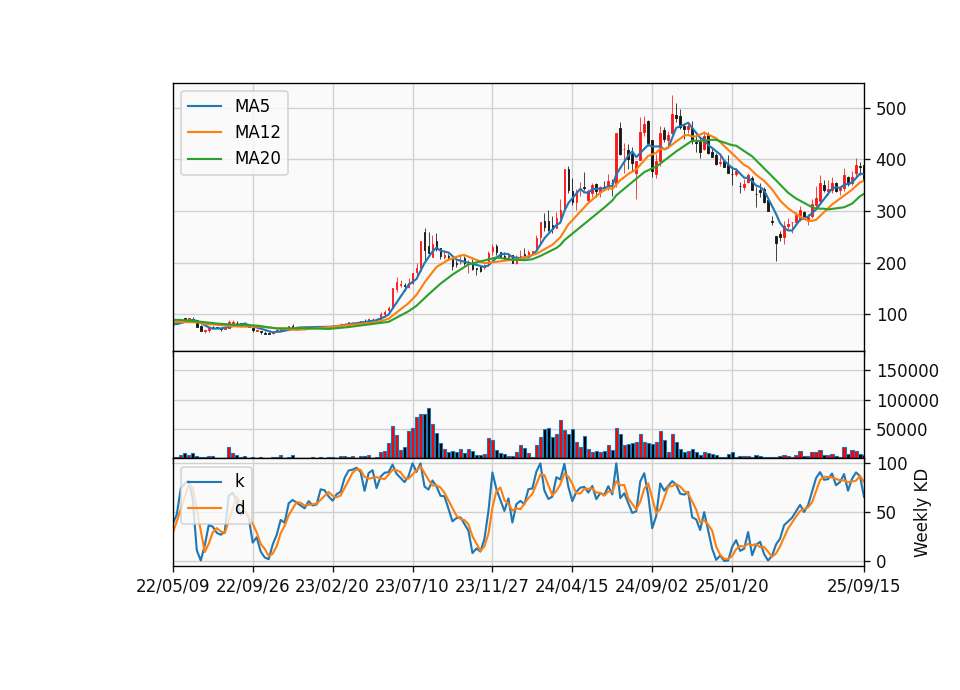Click the 100 price axis label at 100 level

(x=891, y=315)
